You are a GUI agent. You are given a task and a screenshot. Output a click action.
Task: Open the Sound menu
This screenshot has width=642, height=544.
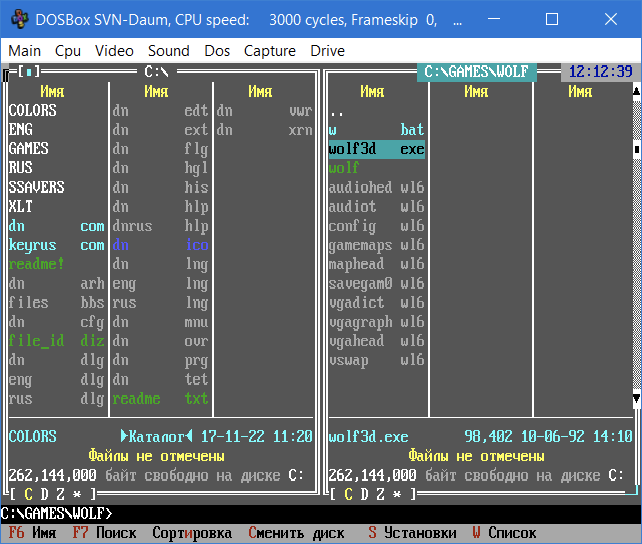[x=169, y=51]
